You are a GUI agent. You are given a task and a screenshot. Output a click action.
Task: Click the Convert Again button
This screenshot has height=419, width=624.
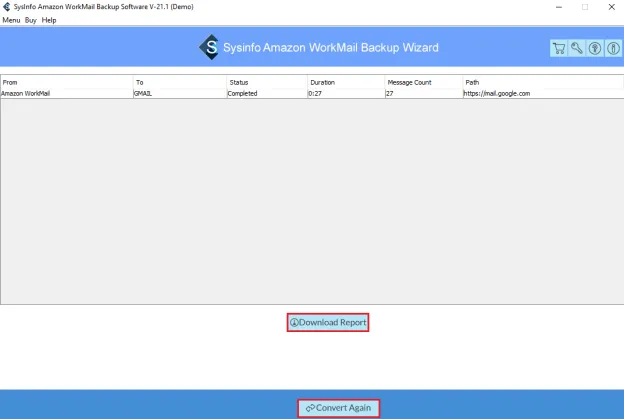point(339,408)
